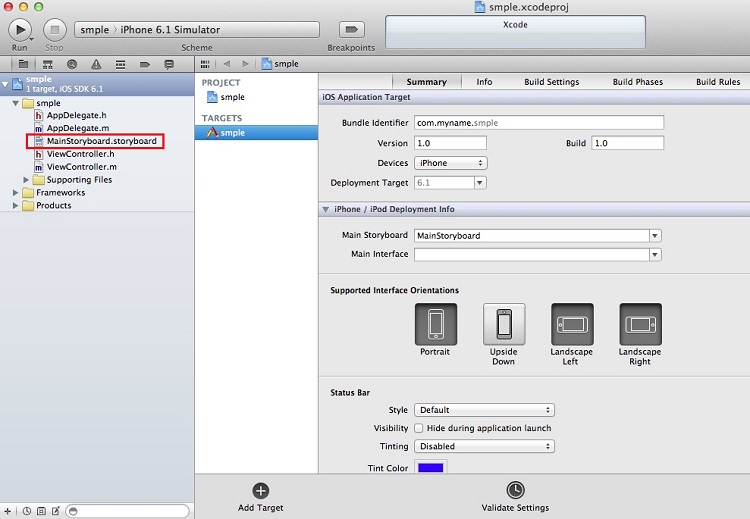The height and width of the screenshot is (519, 750).
Task: Select smple target under TARGETS
Action: [256, 133]
